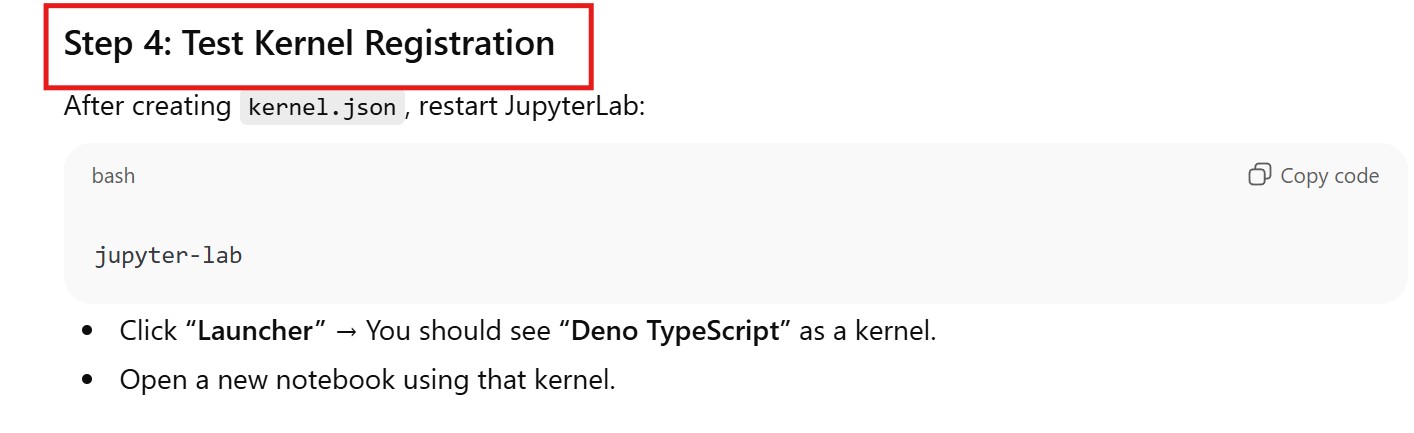
Task: Click the "jupyter-lab" command text
Action: click(x=169, y=255)
